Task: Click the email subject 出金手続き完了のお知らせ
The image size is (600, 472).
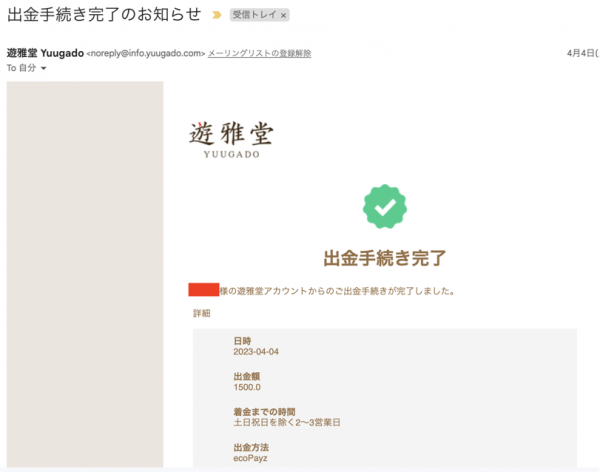Action: coord(104,15)
